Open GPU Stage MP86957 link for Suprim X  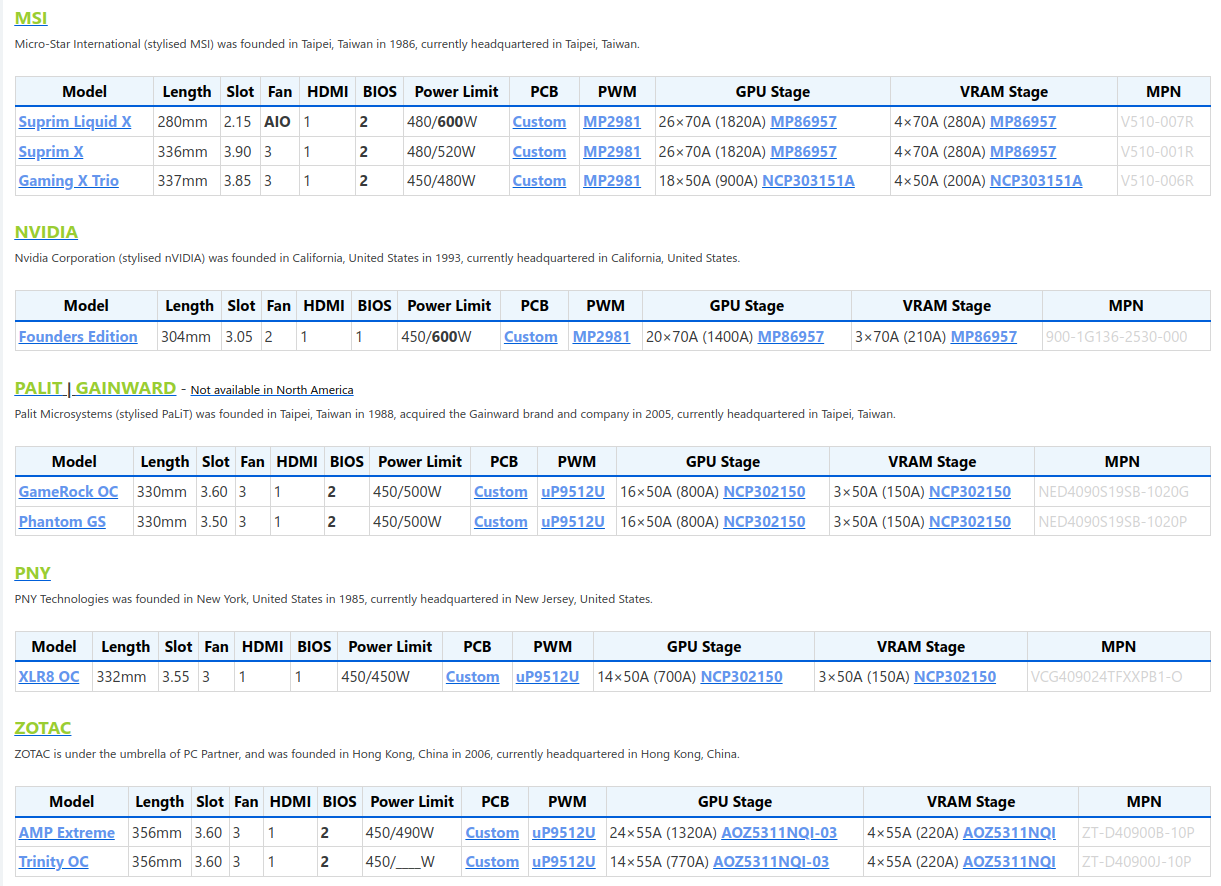(x=804, y=152)
